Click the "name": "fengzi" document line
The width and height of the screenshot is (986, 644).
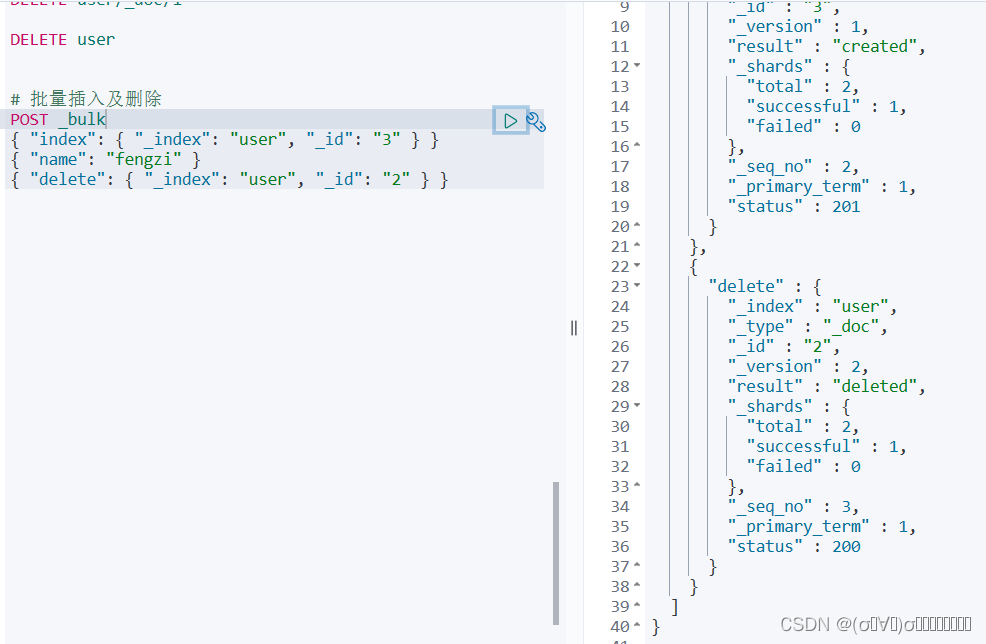coord(106,160)
